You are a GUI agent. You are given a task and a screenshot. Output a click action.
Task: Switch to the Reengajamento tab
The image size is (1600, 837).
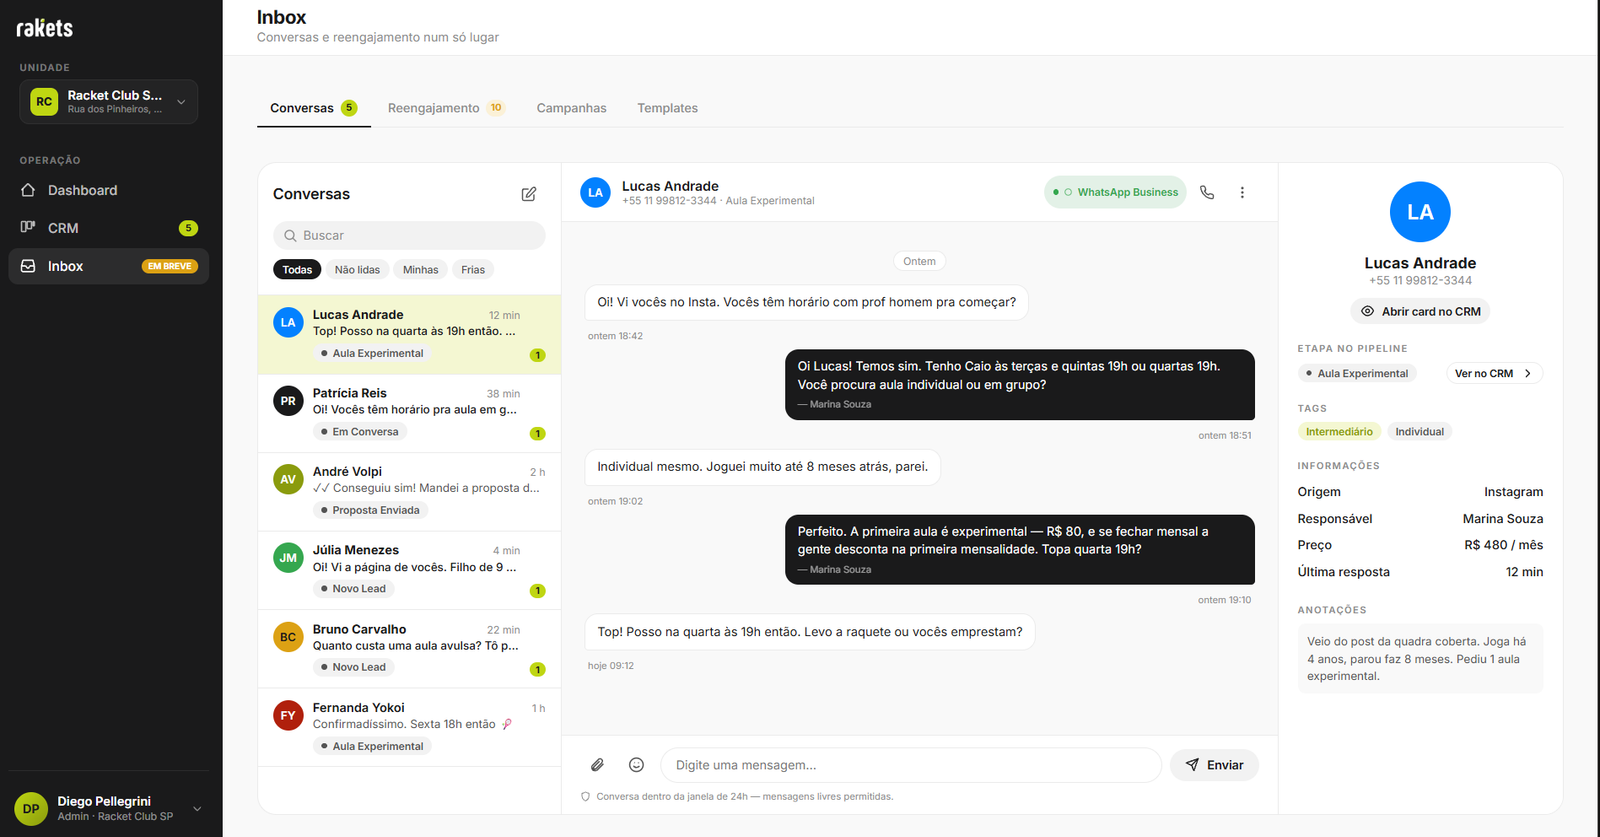445,108
